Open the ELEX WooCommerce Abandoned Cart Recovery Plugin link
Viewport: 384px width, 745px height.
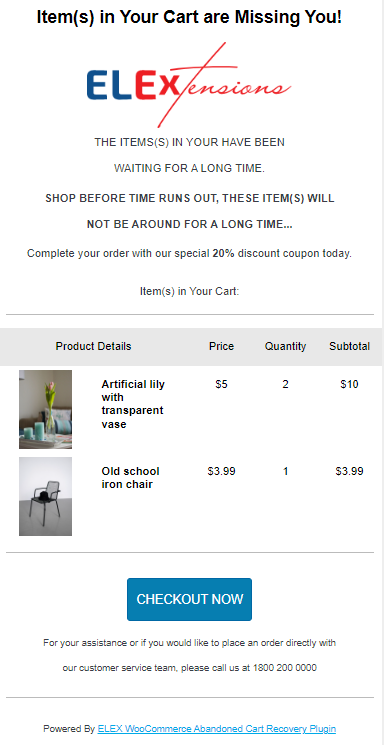coord(217,728)
